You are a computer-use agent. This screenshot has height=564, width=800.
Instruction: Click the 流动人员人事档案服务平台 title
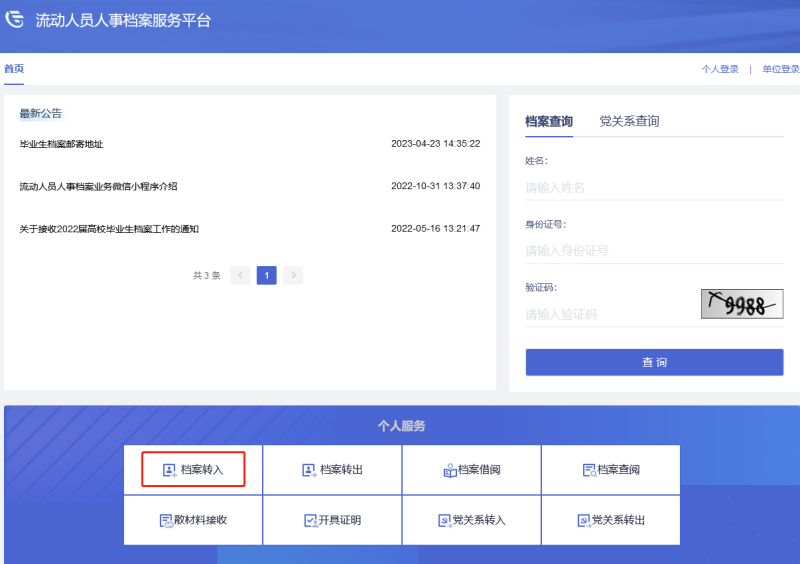click(123, 20)
